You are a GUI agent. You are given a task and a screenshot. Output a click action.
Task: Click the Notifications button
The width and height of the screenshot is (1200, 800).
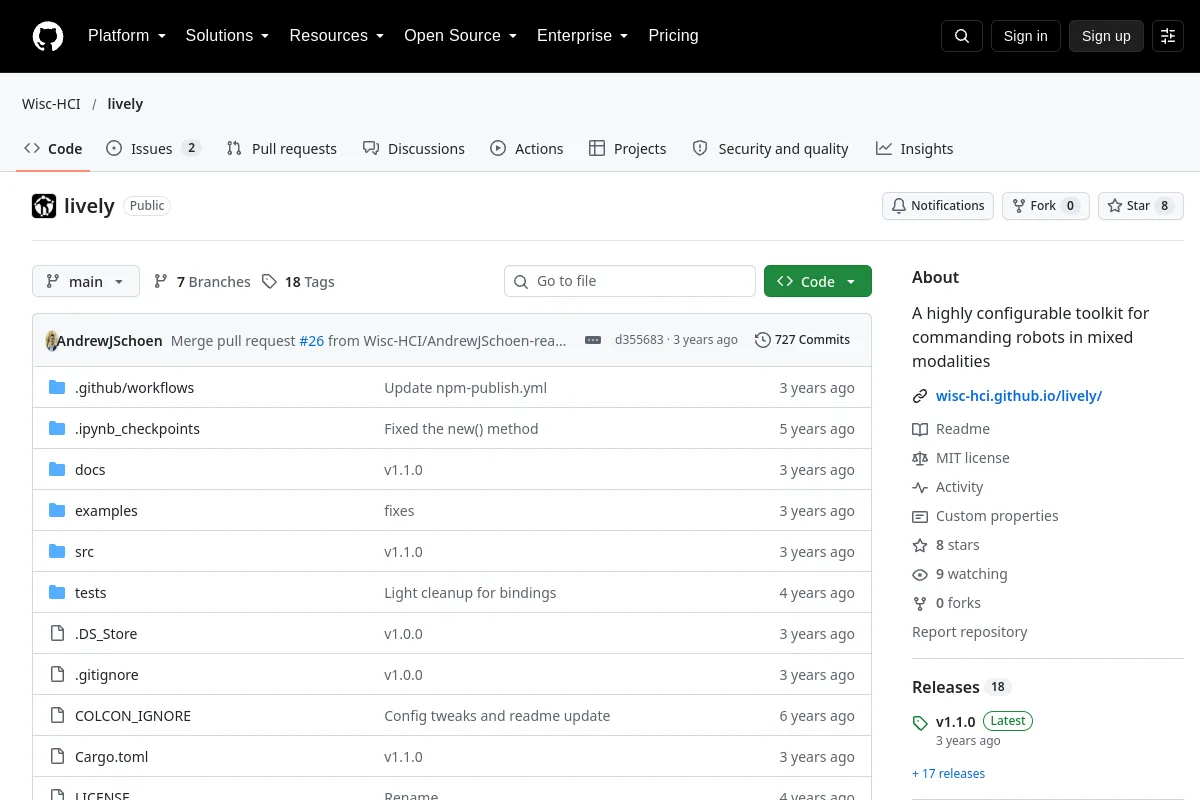(938, 206)
